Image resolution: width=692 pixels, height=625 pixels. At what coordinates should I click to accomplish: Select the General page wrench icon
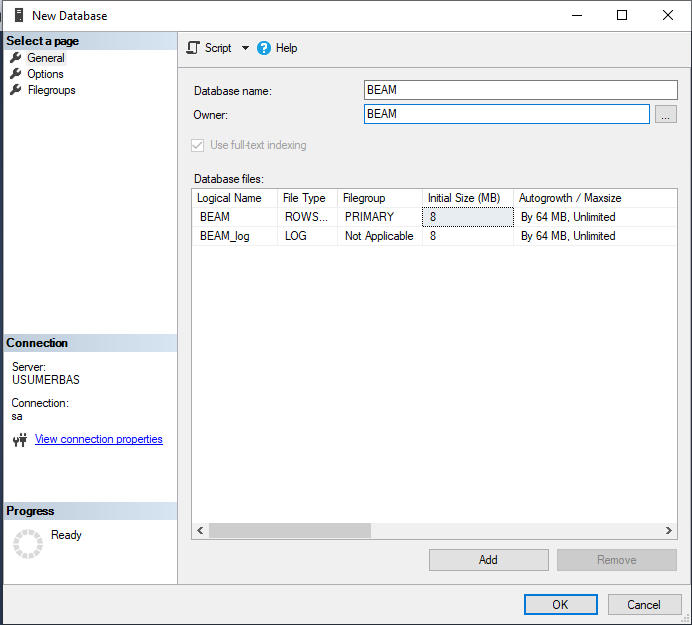[16, 58]
